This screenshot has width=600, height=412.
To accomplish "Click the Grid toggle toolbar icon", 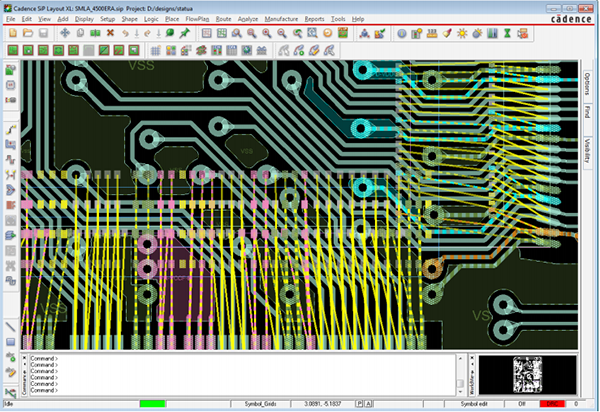I will tap(155, 50).
